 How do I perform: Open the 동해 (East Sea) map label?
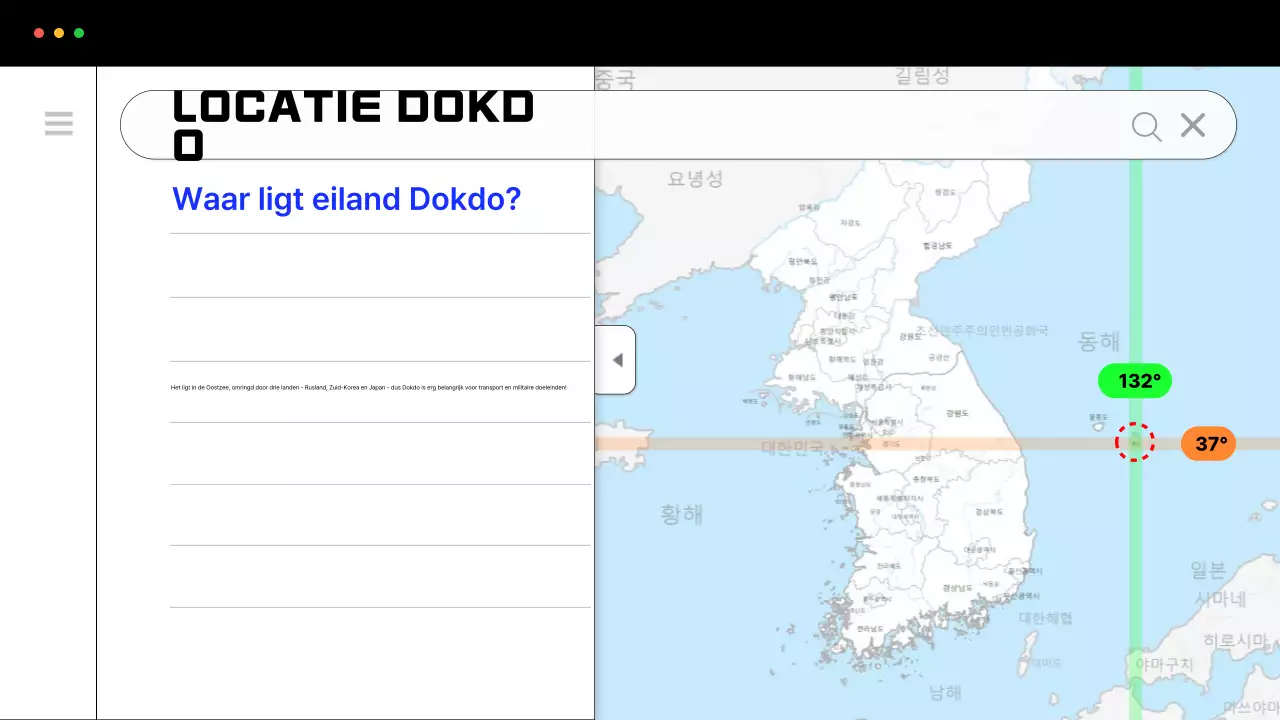[1098, 341]
